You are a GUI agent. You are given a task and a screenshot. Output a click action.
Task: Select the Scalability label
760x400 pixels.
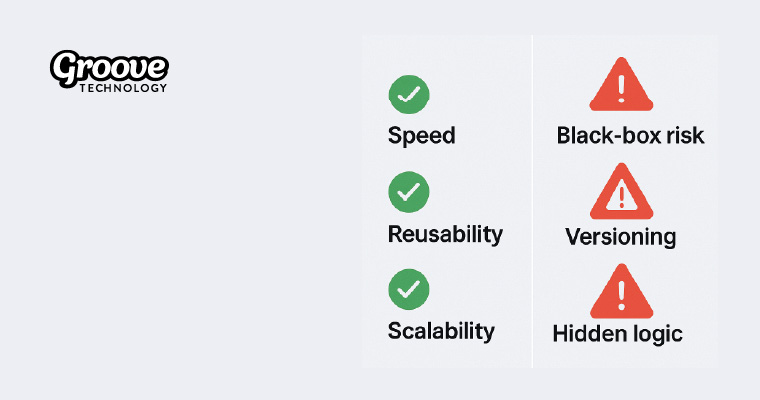tap(441, 331)
